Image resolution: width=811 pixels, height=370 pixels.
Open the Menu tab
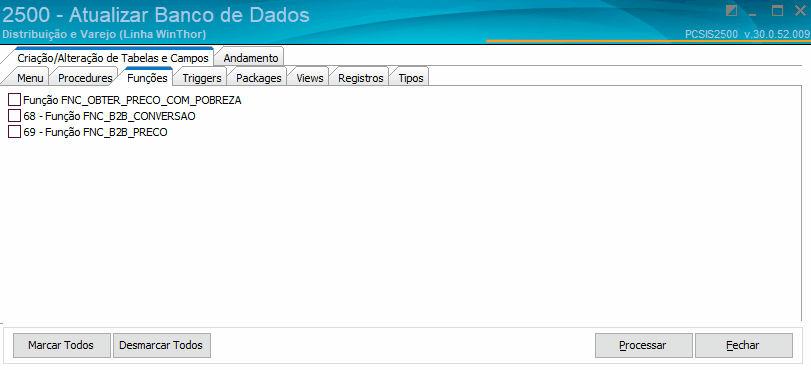(30, 78)
